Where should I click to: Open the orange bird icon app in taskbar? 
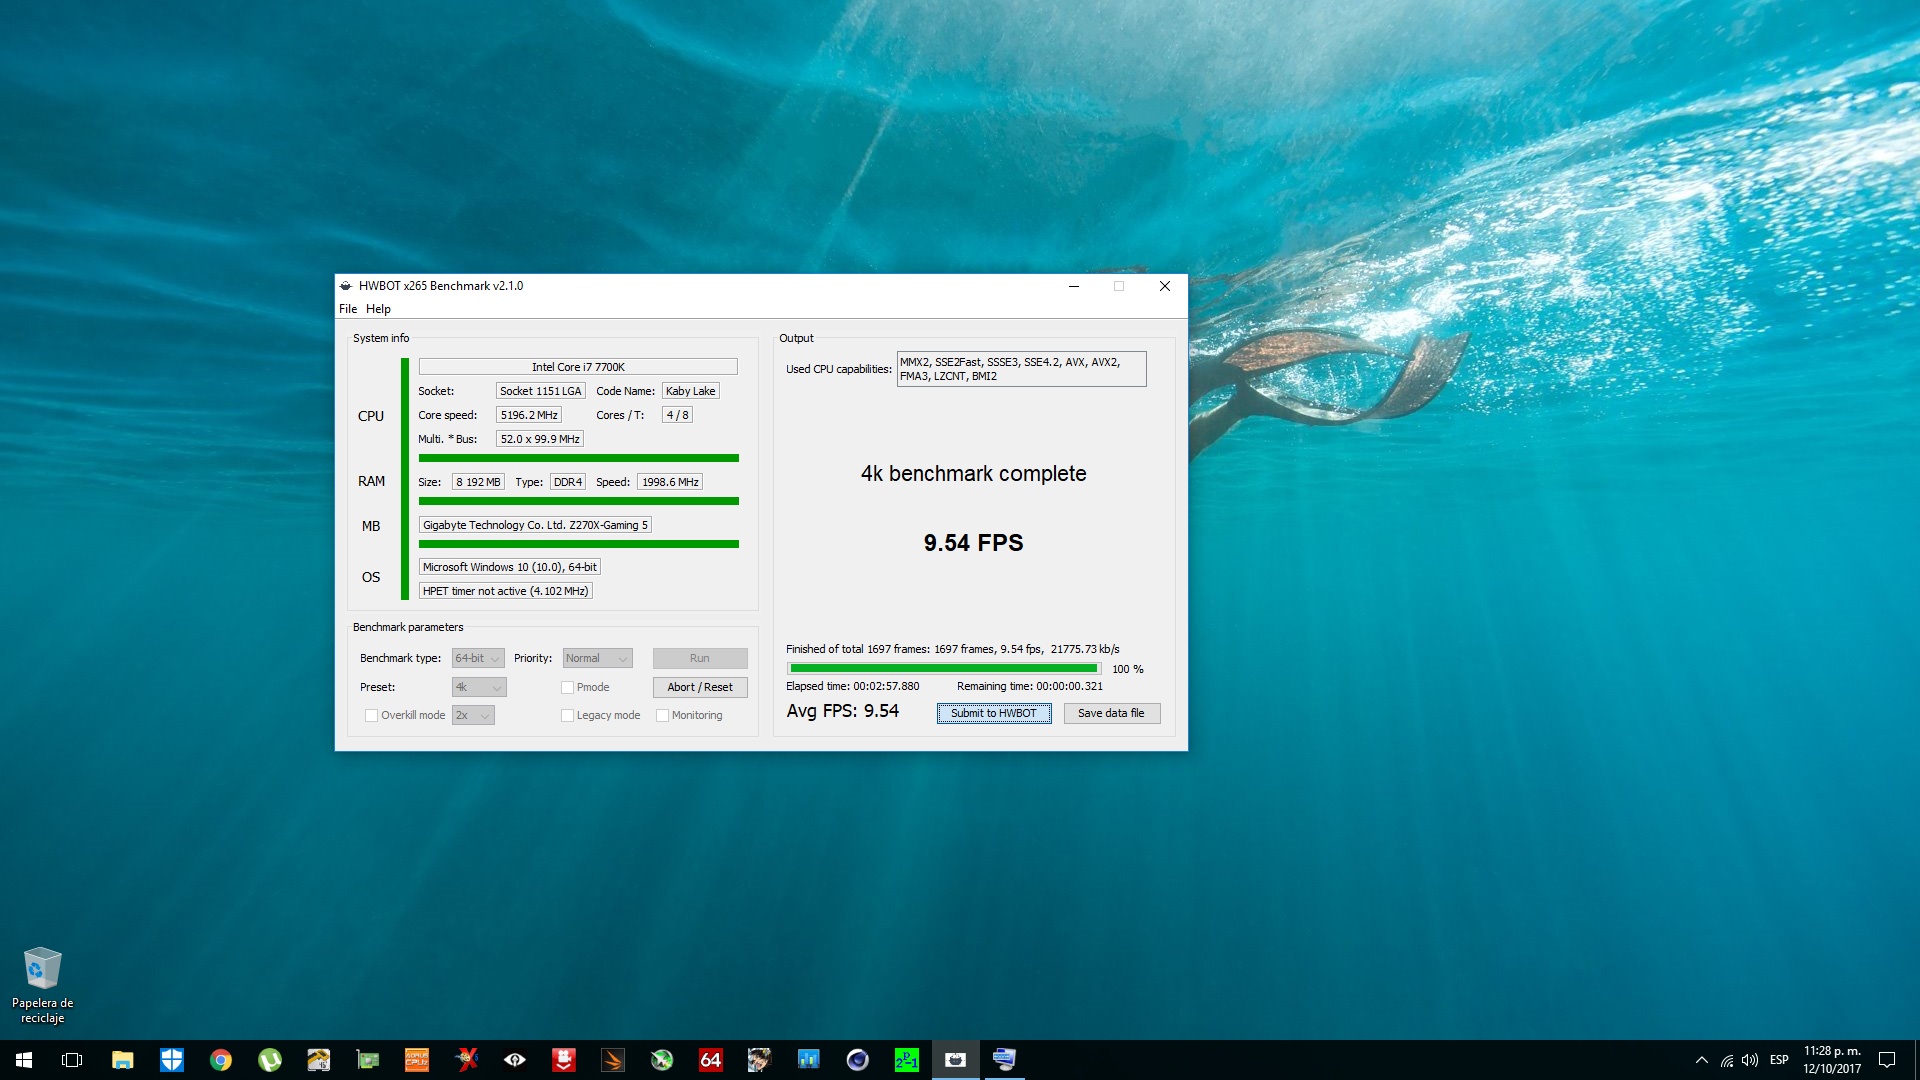coord(613,1060)
